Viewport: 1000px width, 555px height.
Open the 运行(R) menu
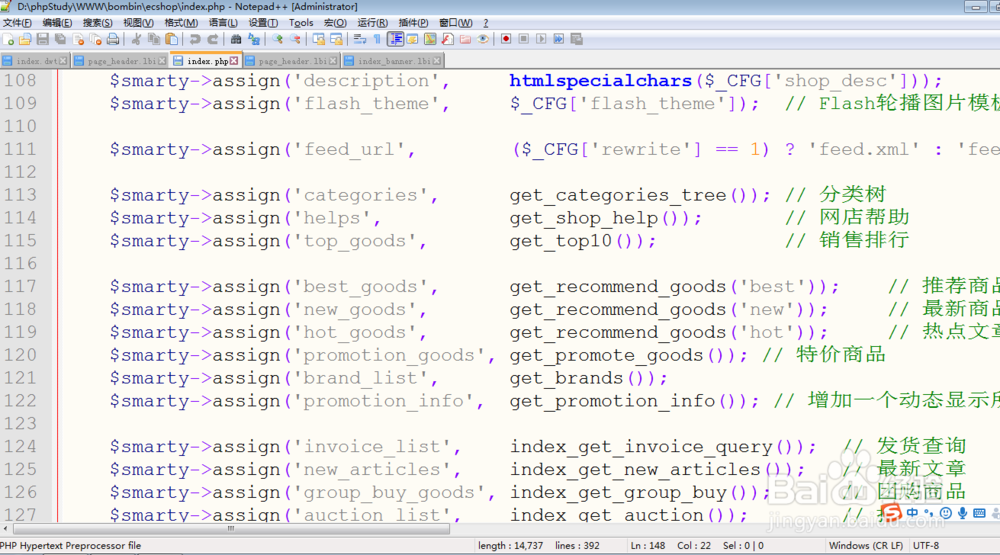(x=372, y=23)
